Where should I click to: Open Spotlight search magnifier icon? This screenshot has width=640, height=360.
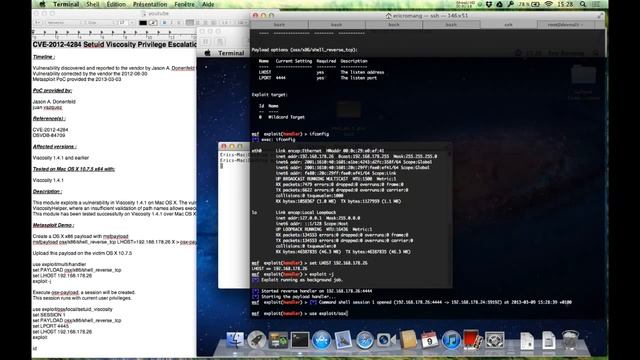click(x=583, y=4)
